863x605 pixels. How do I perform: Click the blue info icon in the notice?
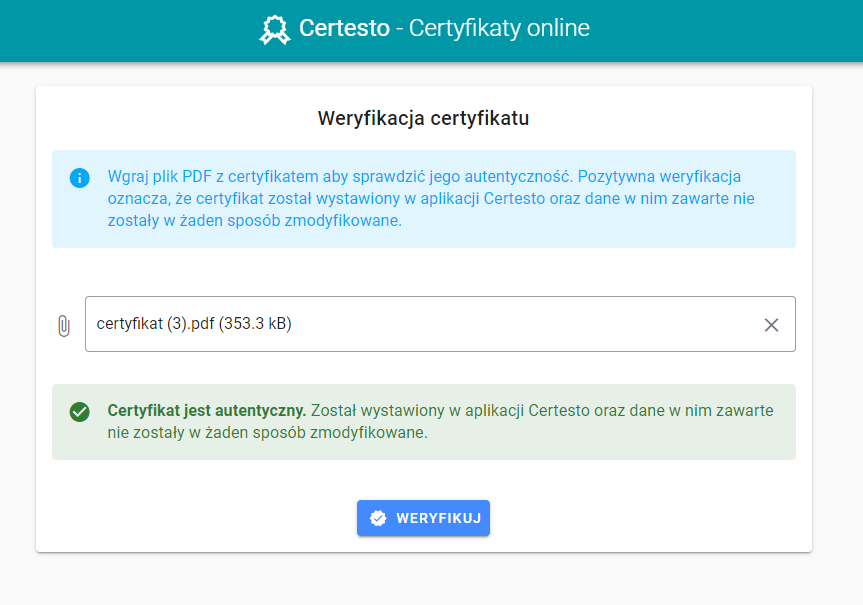pos(80,178)
